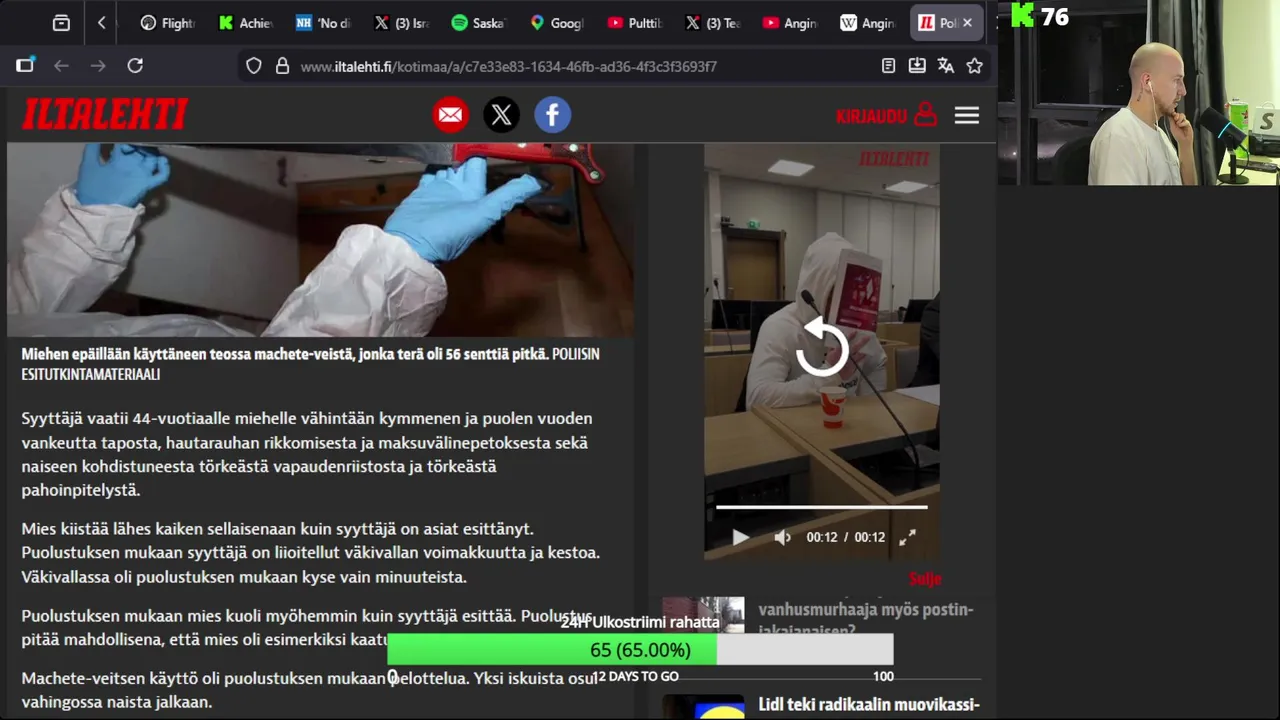This screenshot has width=1280, height=720.
Task: Switch to the Saska Spotify tab
Action: [478, 22]
